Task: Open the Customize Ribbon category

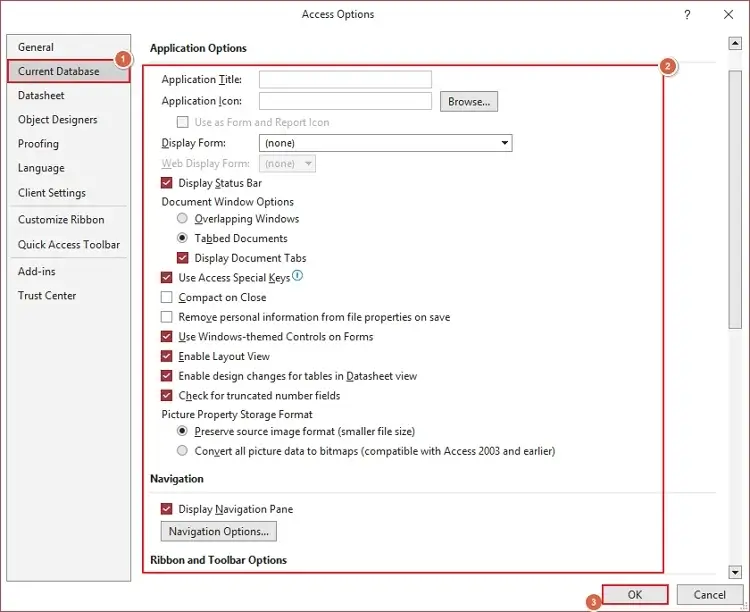Action: [69, 220]
